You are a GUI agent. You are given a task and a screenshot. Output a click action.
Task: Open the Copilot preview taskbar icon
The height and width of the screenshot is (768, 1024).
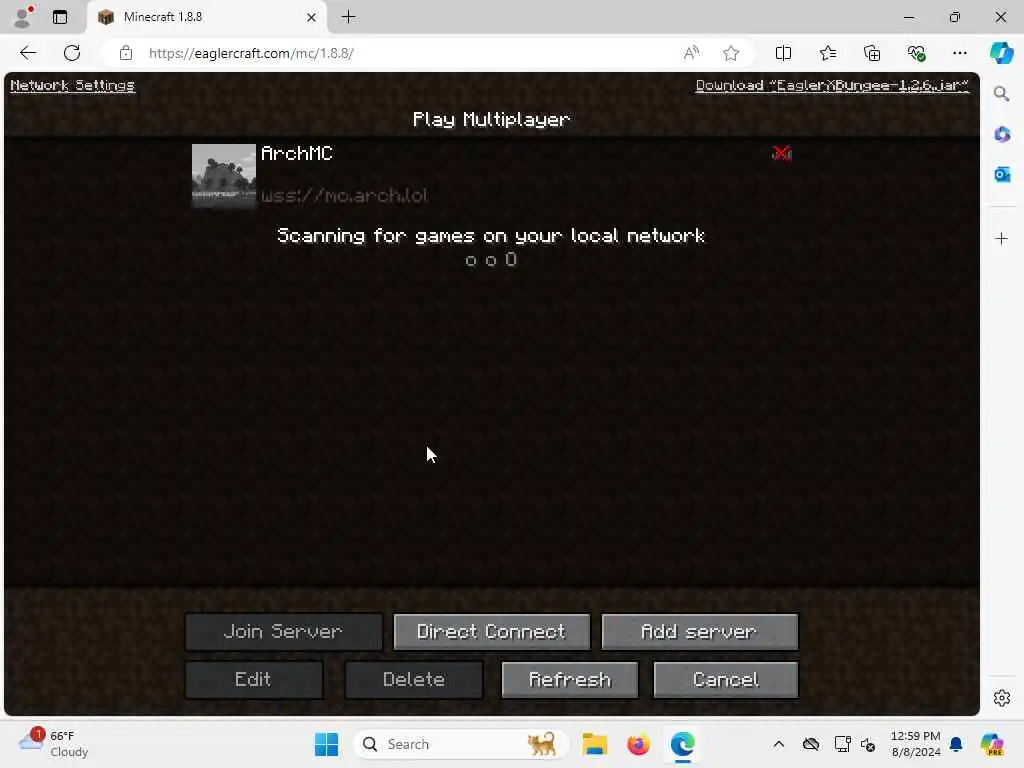pyautogui.click(x=992, y=744)
